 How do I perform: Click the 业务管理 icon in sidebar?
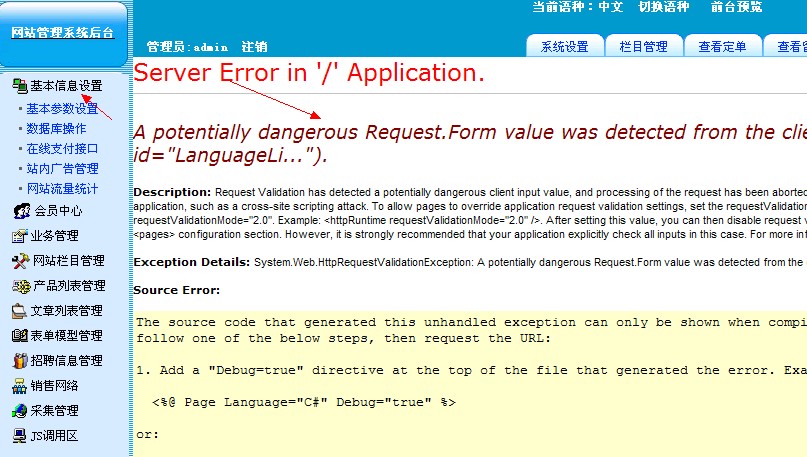pyautogui.click(x=19, y=236)
